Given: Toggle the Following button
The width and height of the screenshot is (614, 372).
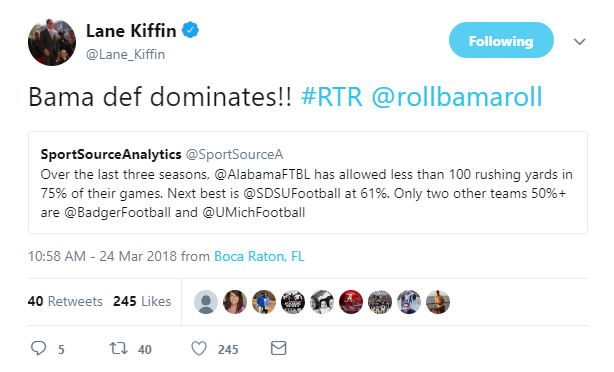Looking at the screenshot, I should point(501,40).
